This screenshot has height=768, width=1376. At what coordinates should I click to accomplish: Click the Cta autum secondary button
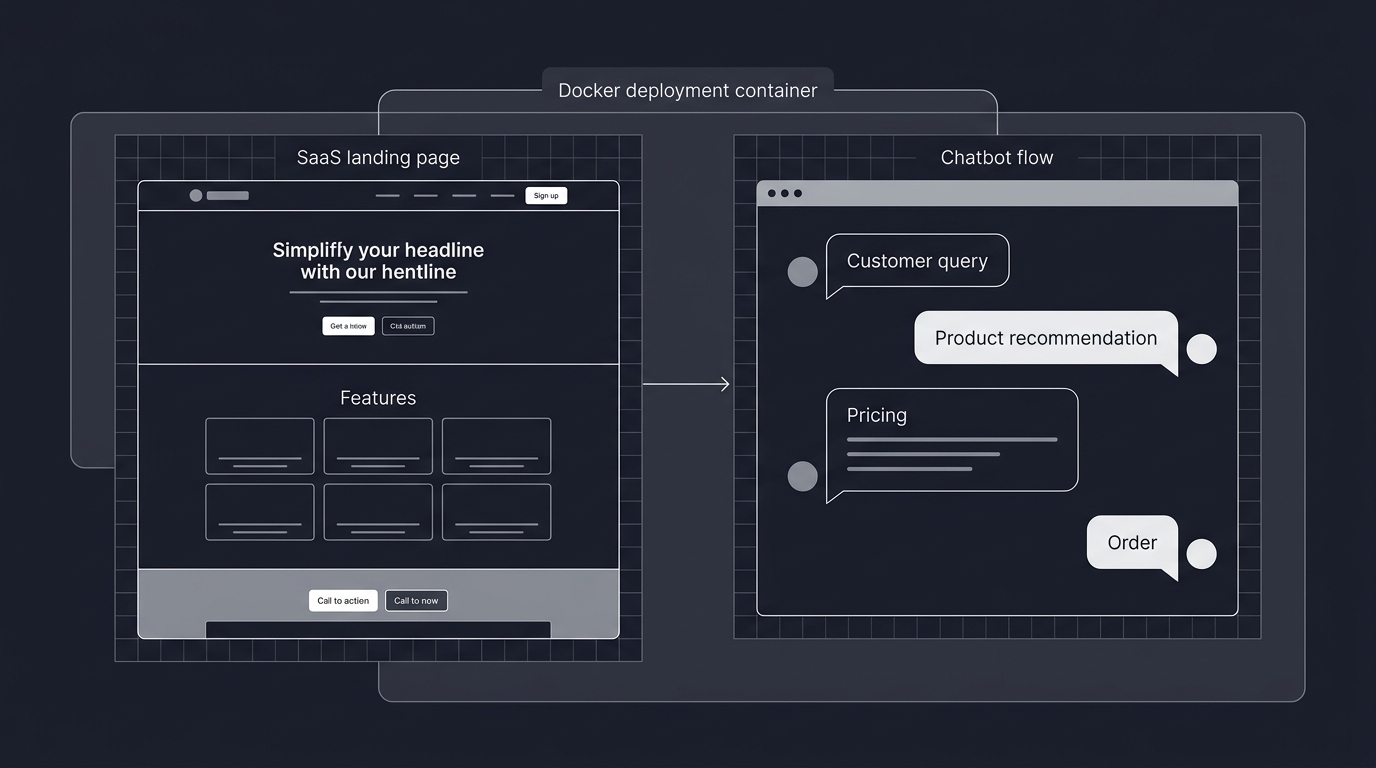click(407, 325)
